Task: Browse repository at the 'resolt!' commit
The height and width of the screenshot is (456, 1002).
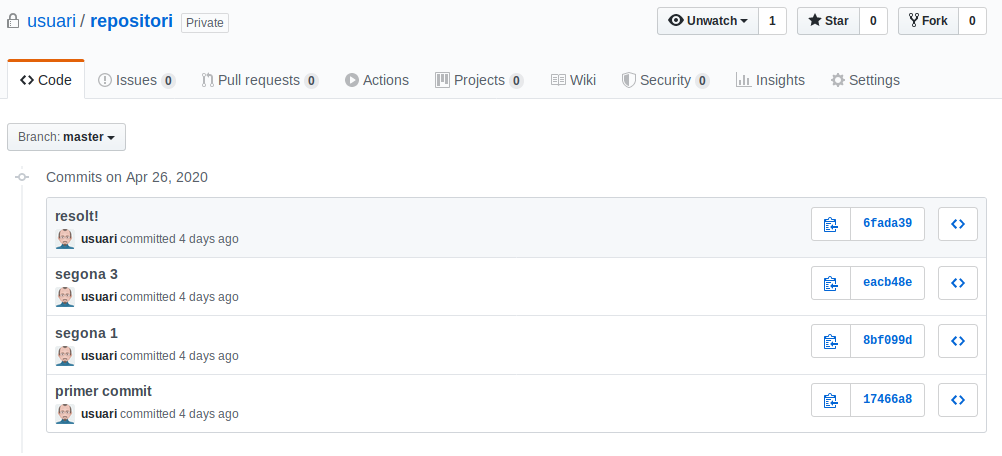Action: pos(957,224)
